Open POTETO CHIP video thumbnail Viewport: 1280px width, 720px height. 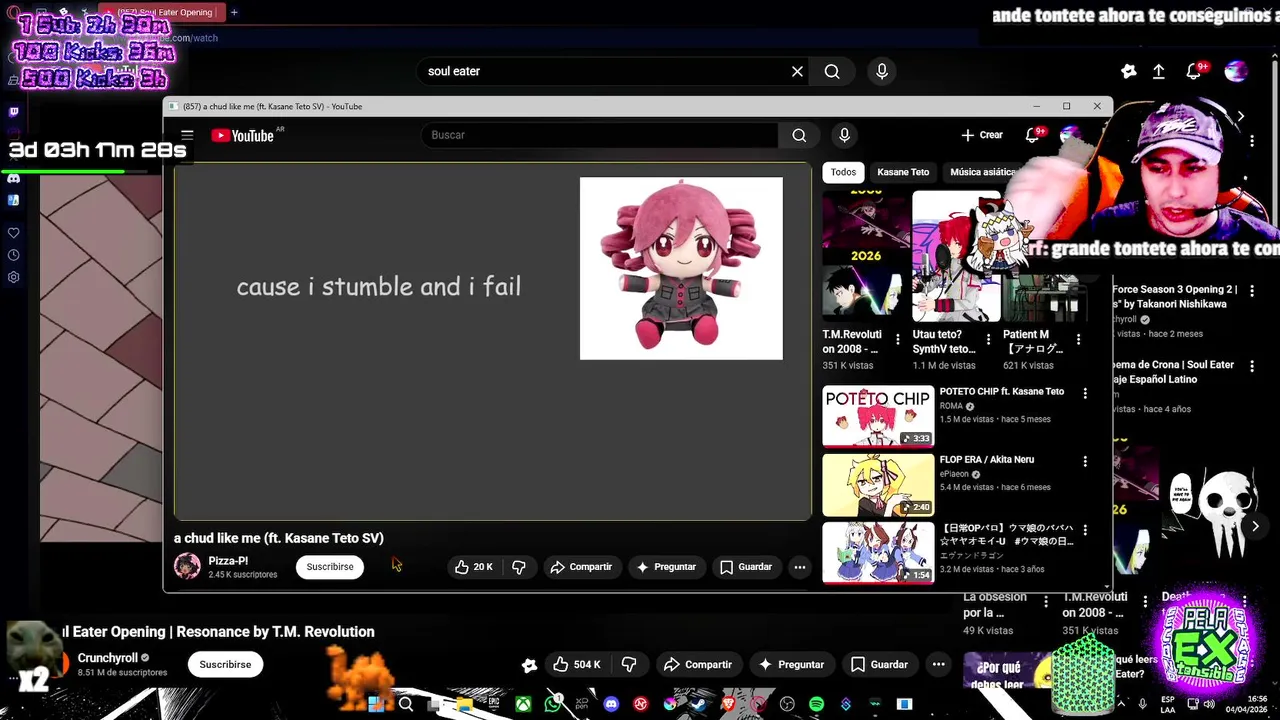[878, 416]
